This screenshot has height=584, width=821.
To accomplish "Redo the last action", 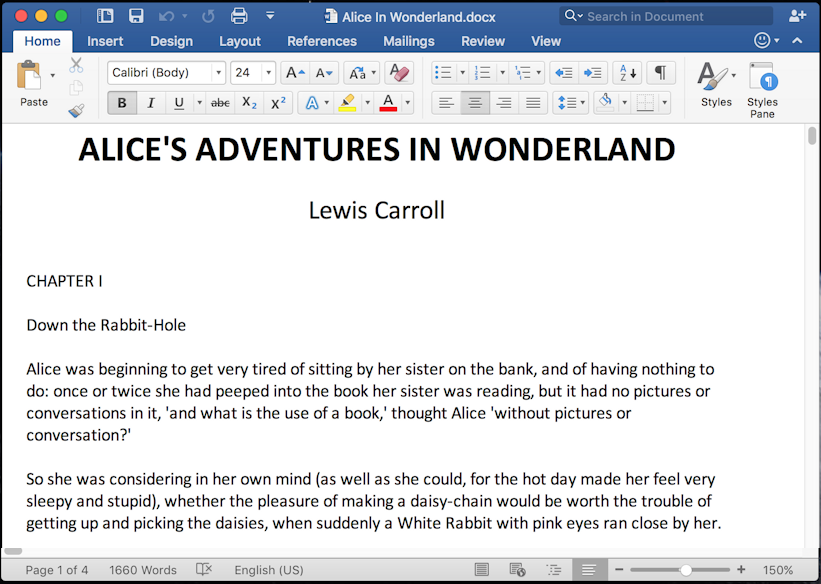I will [208, 17].
